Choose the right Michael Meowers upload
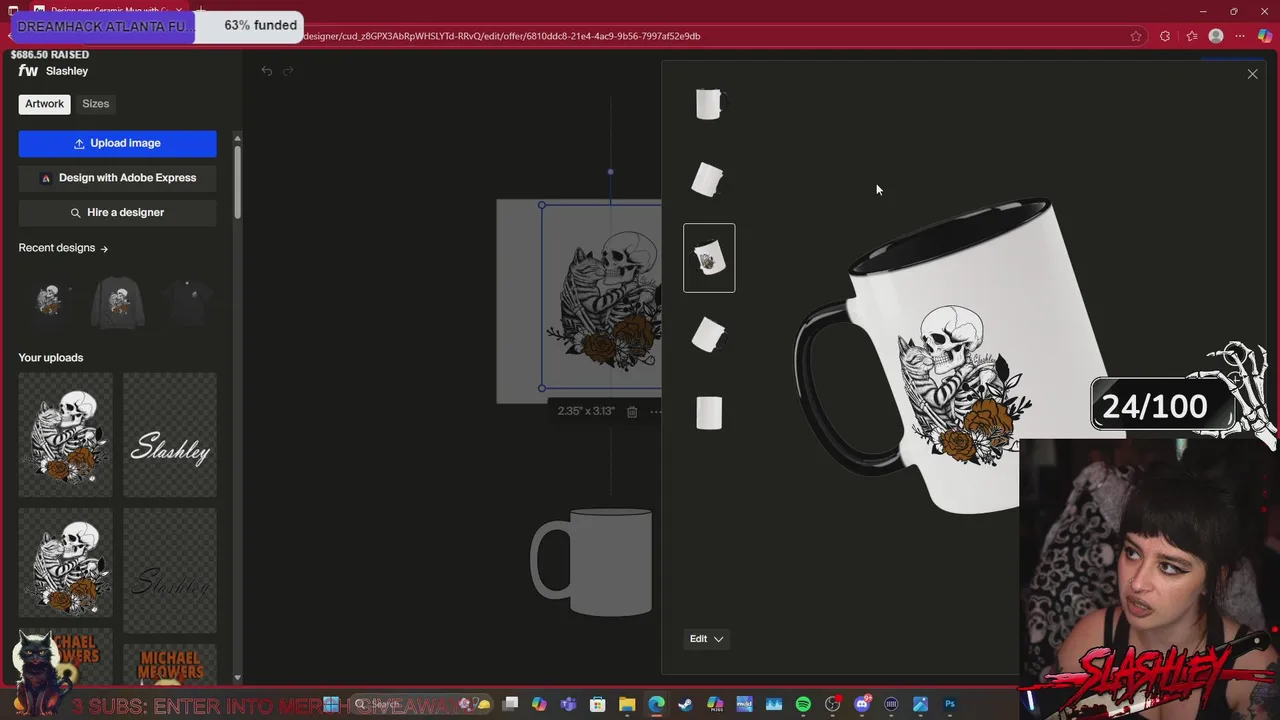The image size is (1280, 720). point(170,662)
